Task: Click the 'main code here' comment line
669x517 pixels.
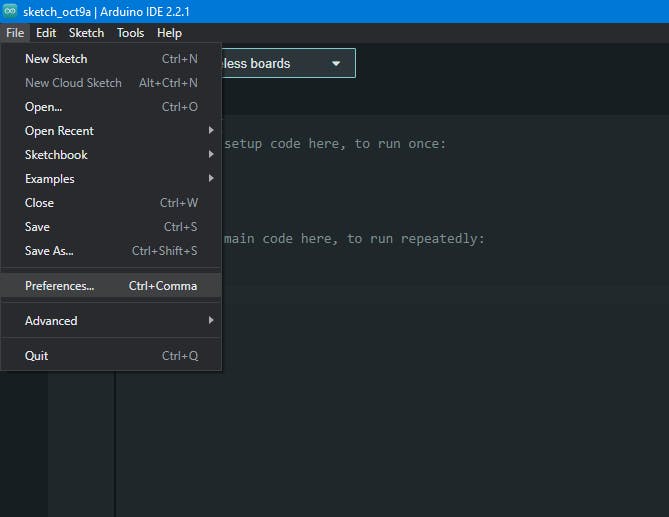Action: click(354, 238)
